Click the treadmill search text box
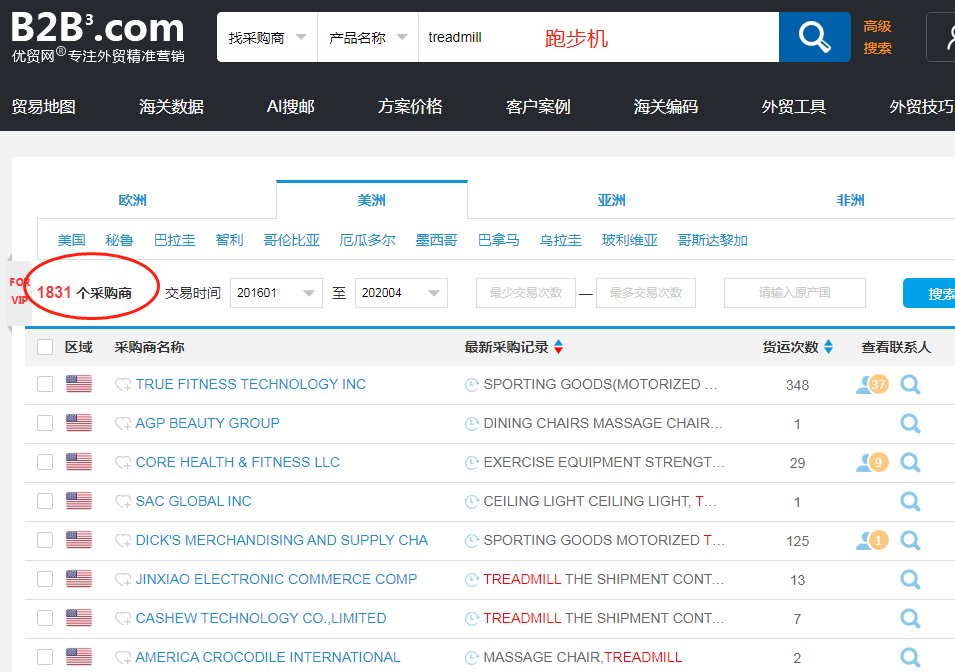The height and width of the screenshot is (672, 955). coord(598,38)
